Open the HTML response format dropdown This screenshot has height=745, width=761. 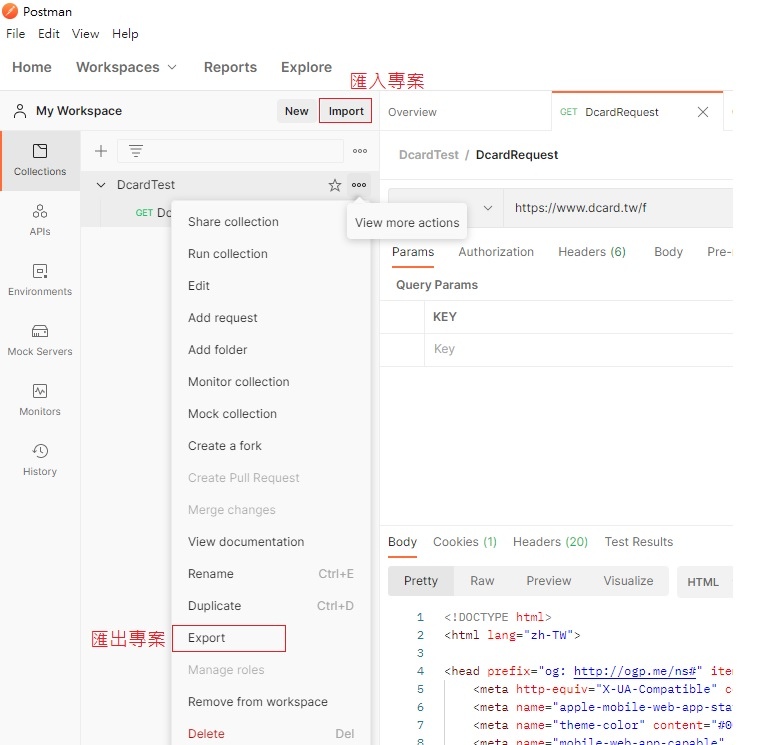[x=705, y=581]
